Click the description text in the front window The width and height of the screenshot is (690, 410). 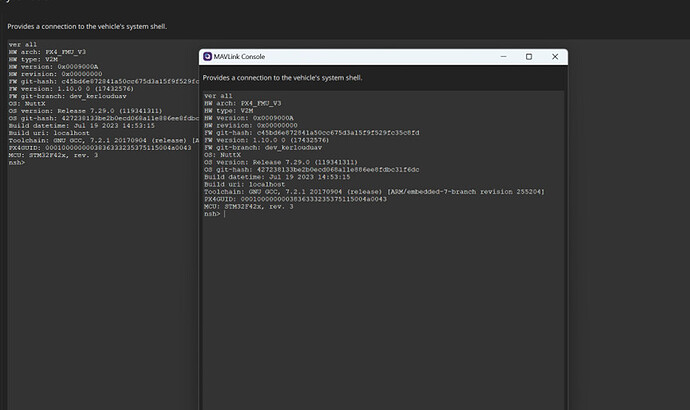(x=282, y=77)
